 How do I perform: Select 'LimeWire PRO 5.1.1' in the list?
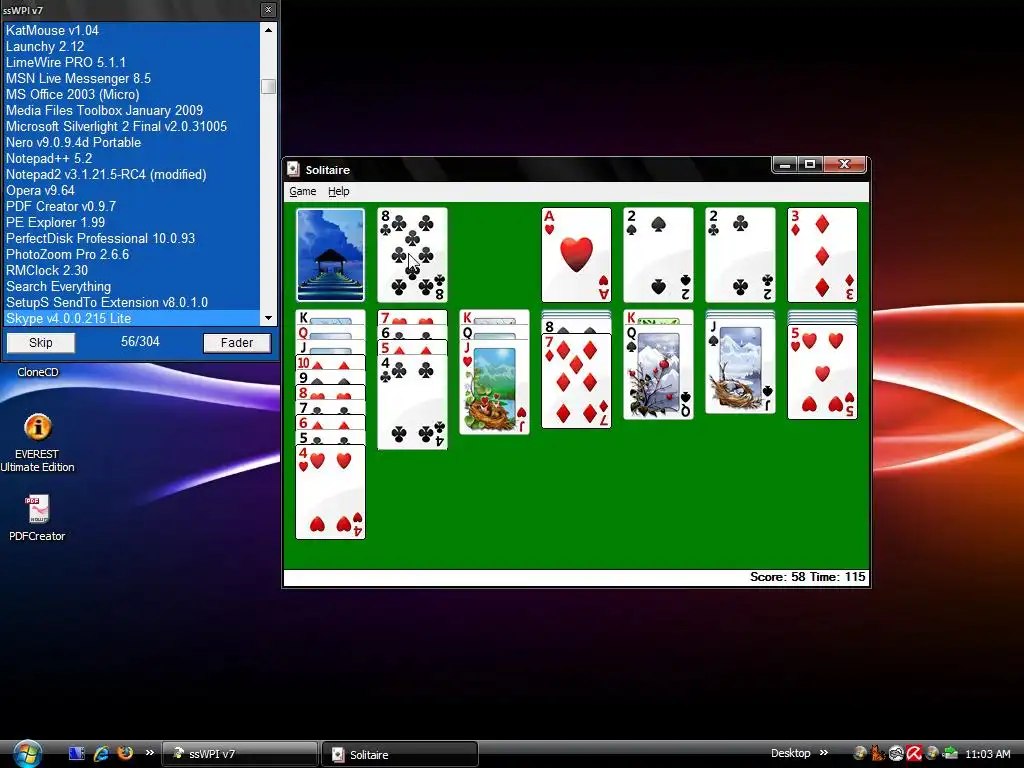132,62
